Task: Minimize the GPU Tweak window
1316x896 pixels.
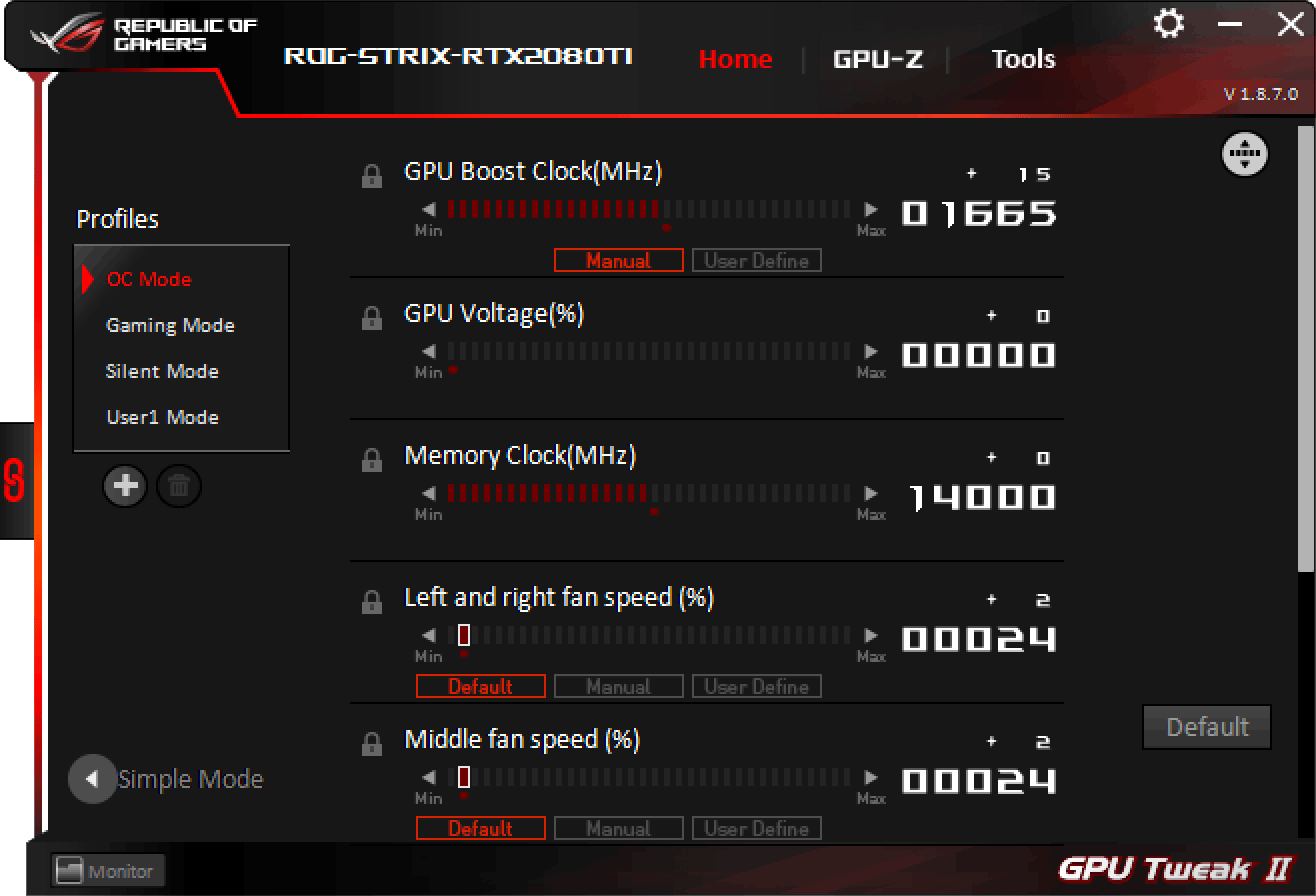Action: [1230, 24]
